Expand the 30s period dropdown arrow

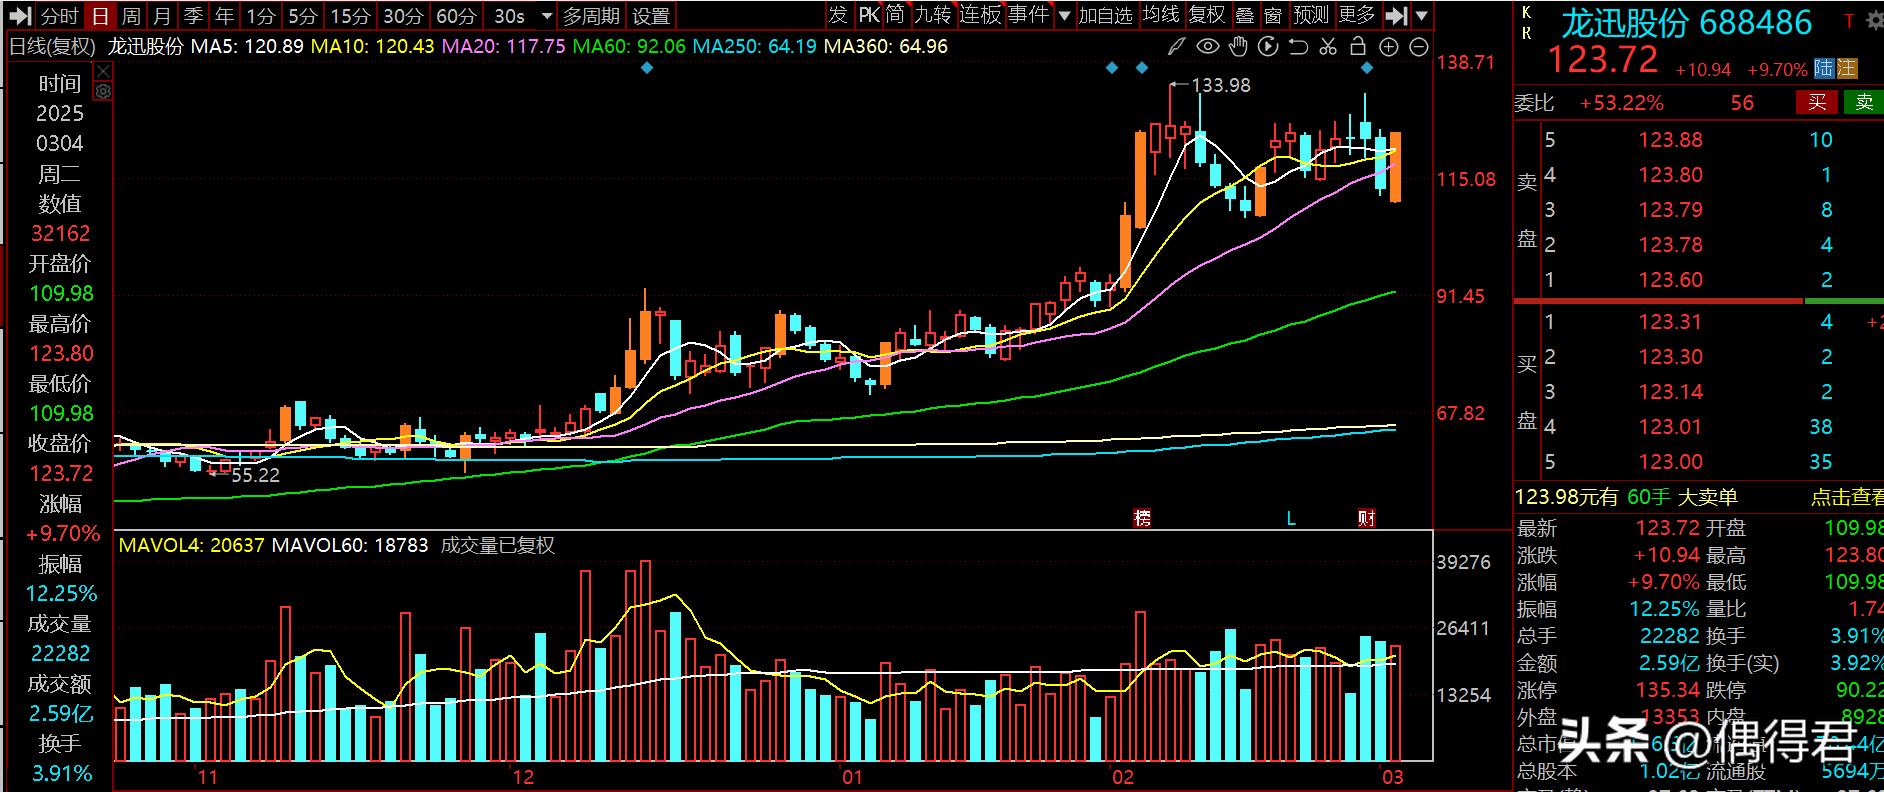pyautogui.click(x=546, y=16)
